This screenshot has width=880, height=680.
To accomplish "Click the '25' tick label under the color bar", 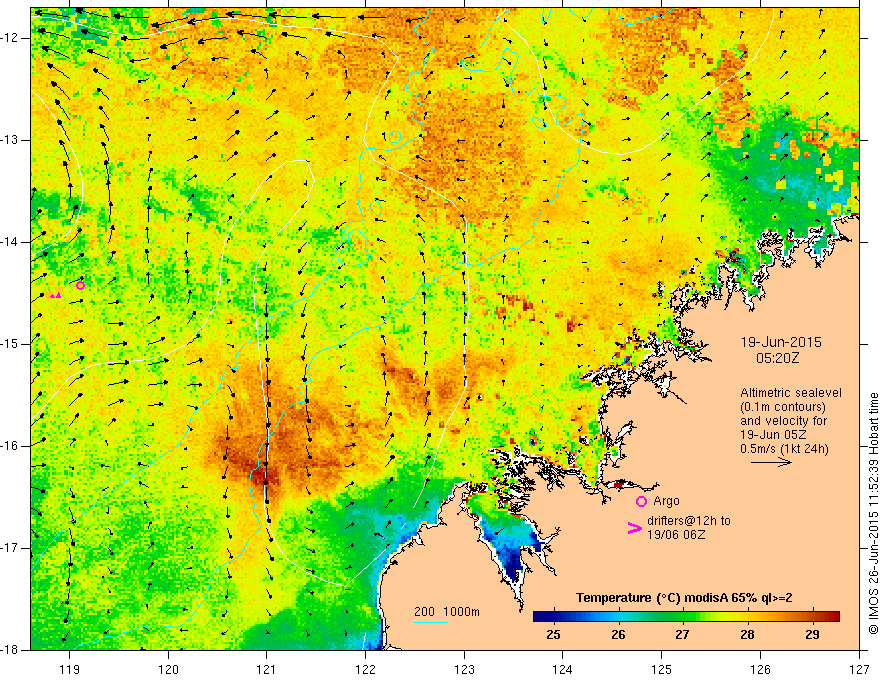I will [x=553, y=635].
